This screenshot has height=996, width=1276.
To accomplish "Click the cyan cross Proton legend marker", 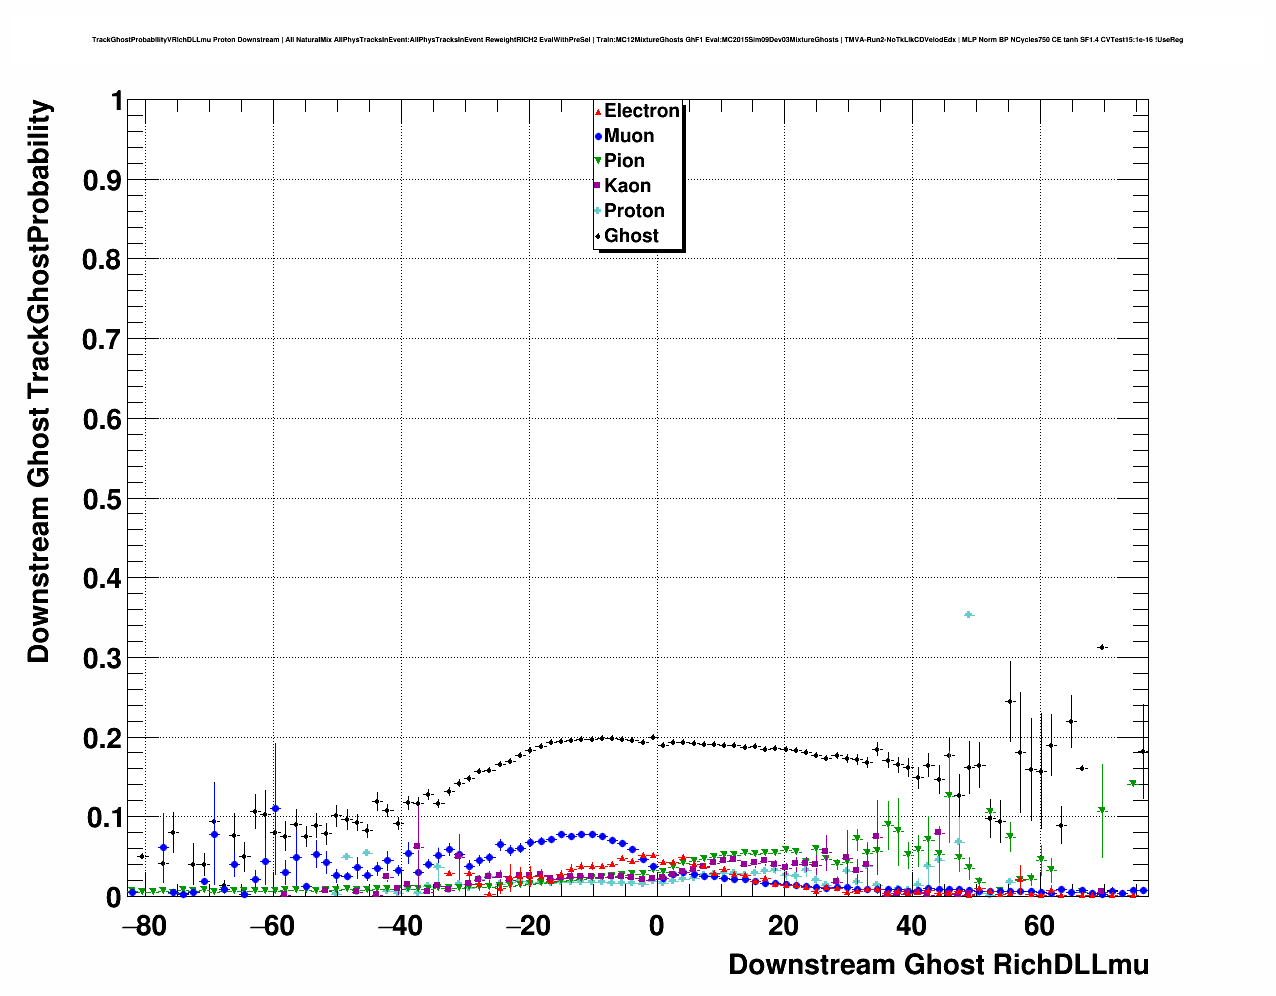I will click(598, 211).
